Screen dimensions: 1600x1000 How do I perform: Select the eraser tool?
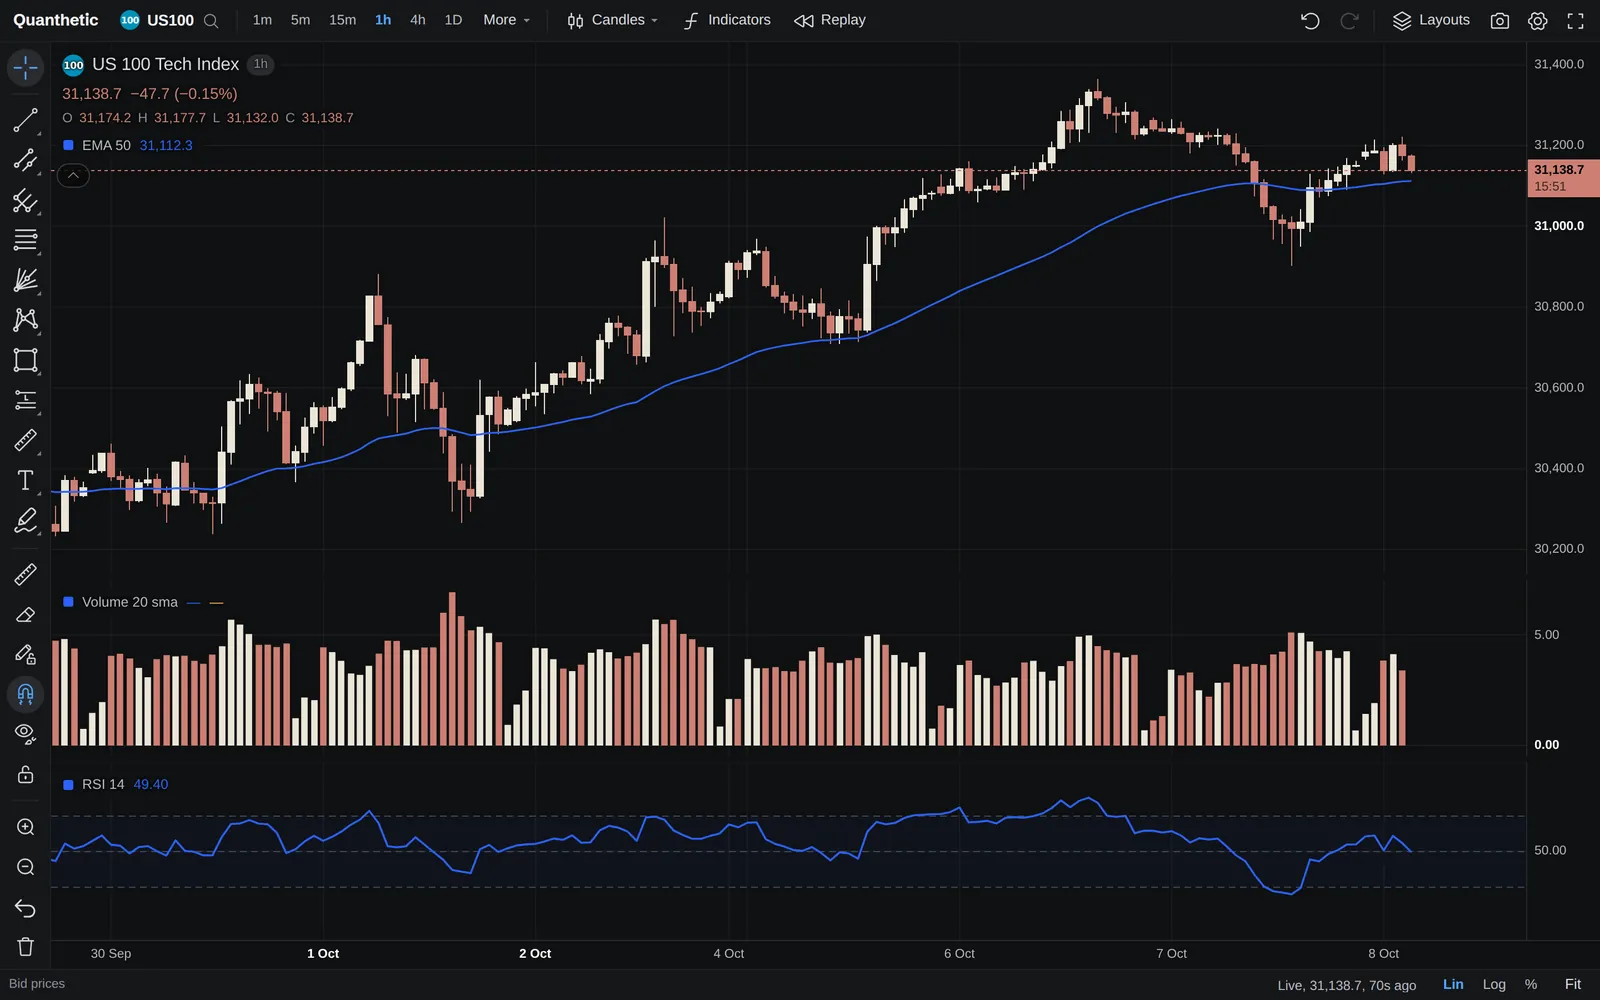click(25, 614)
